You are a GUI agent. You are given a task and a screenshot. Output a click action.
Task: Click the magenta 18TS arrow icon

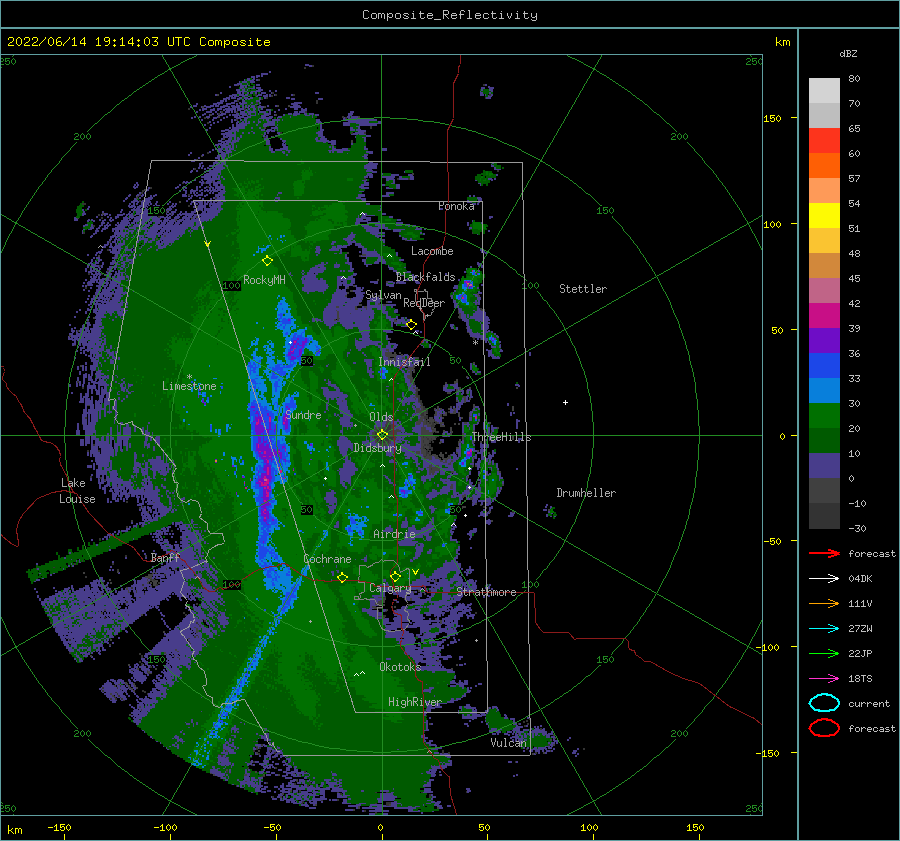click(824, 679)
